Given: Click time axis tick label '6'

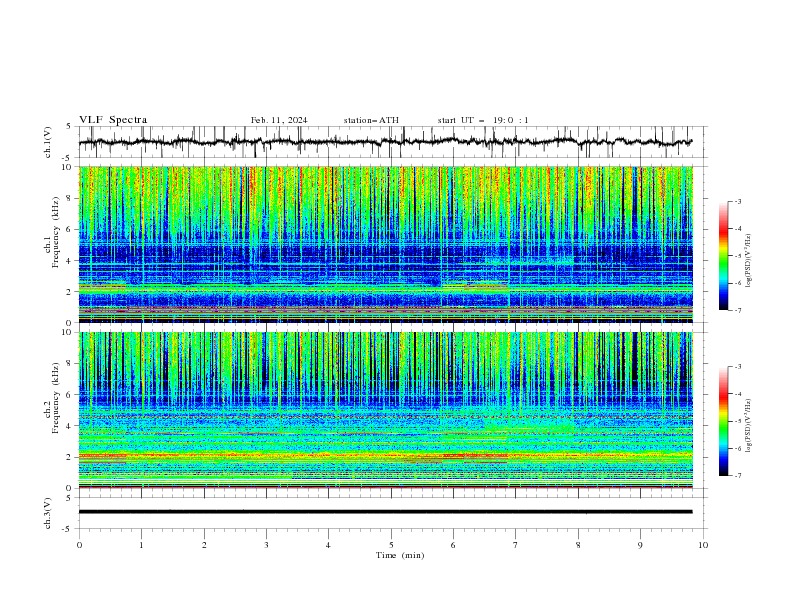Looking at the screenshot, I should click(454, 545).
